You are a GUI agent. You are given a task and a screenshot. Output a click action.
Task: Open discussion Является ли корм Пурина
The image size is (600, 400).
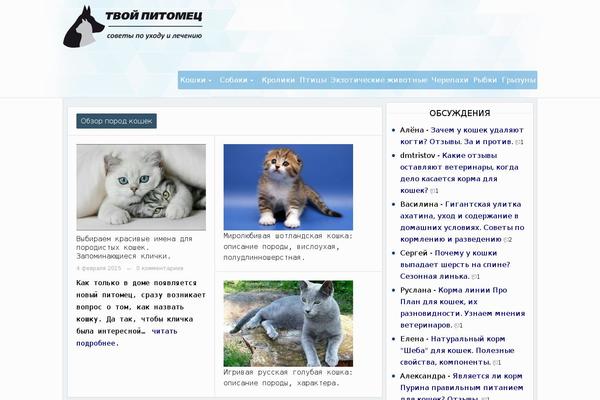[461, 386]
